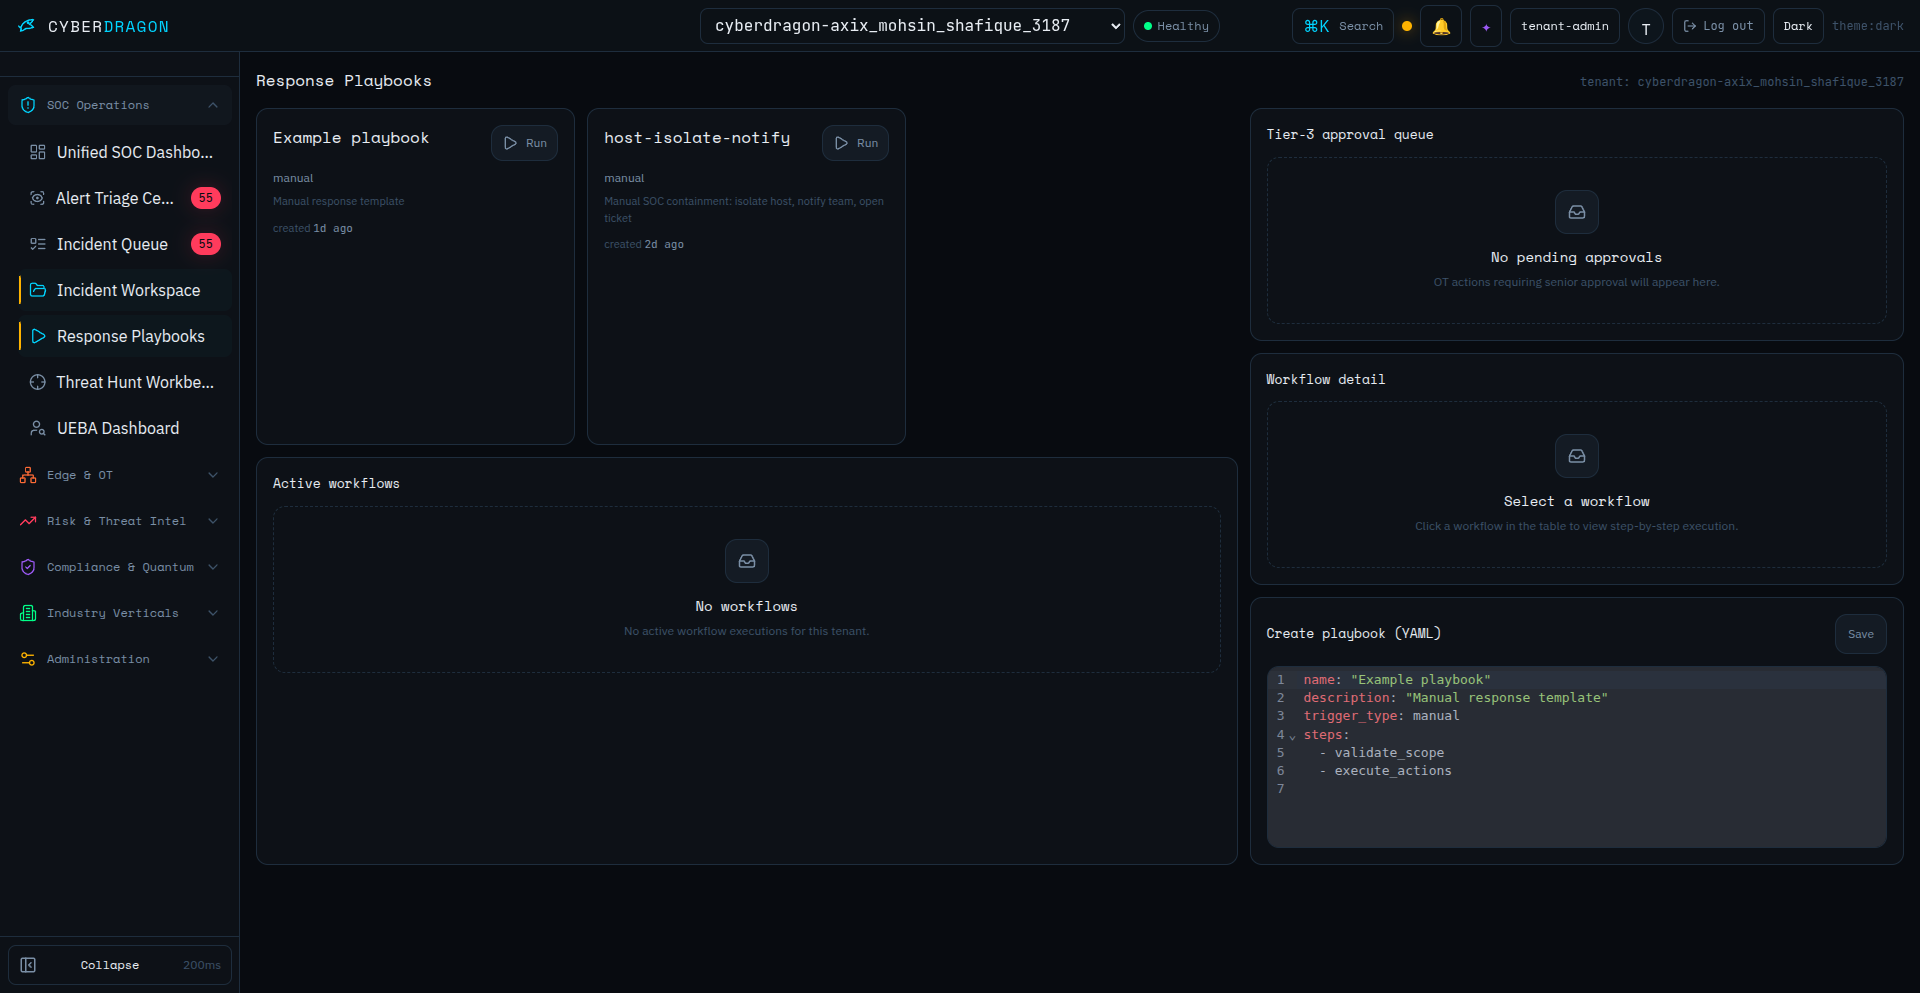Image resolution: width=1920 pixels, height=993 pixels.
Task: Click the Log out button
Action: [1718, 26]
